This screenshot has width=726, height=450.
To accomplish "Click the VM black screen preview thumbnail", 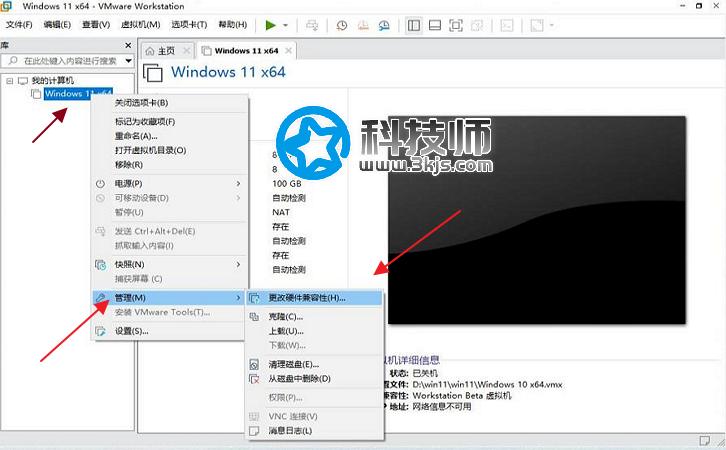I will click(x=537, y=220).
